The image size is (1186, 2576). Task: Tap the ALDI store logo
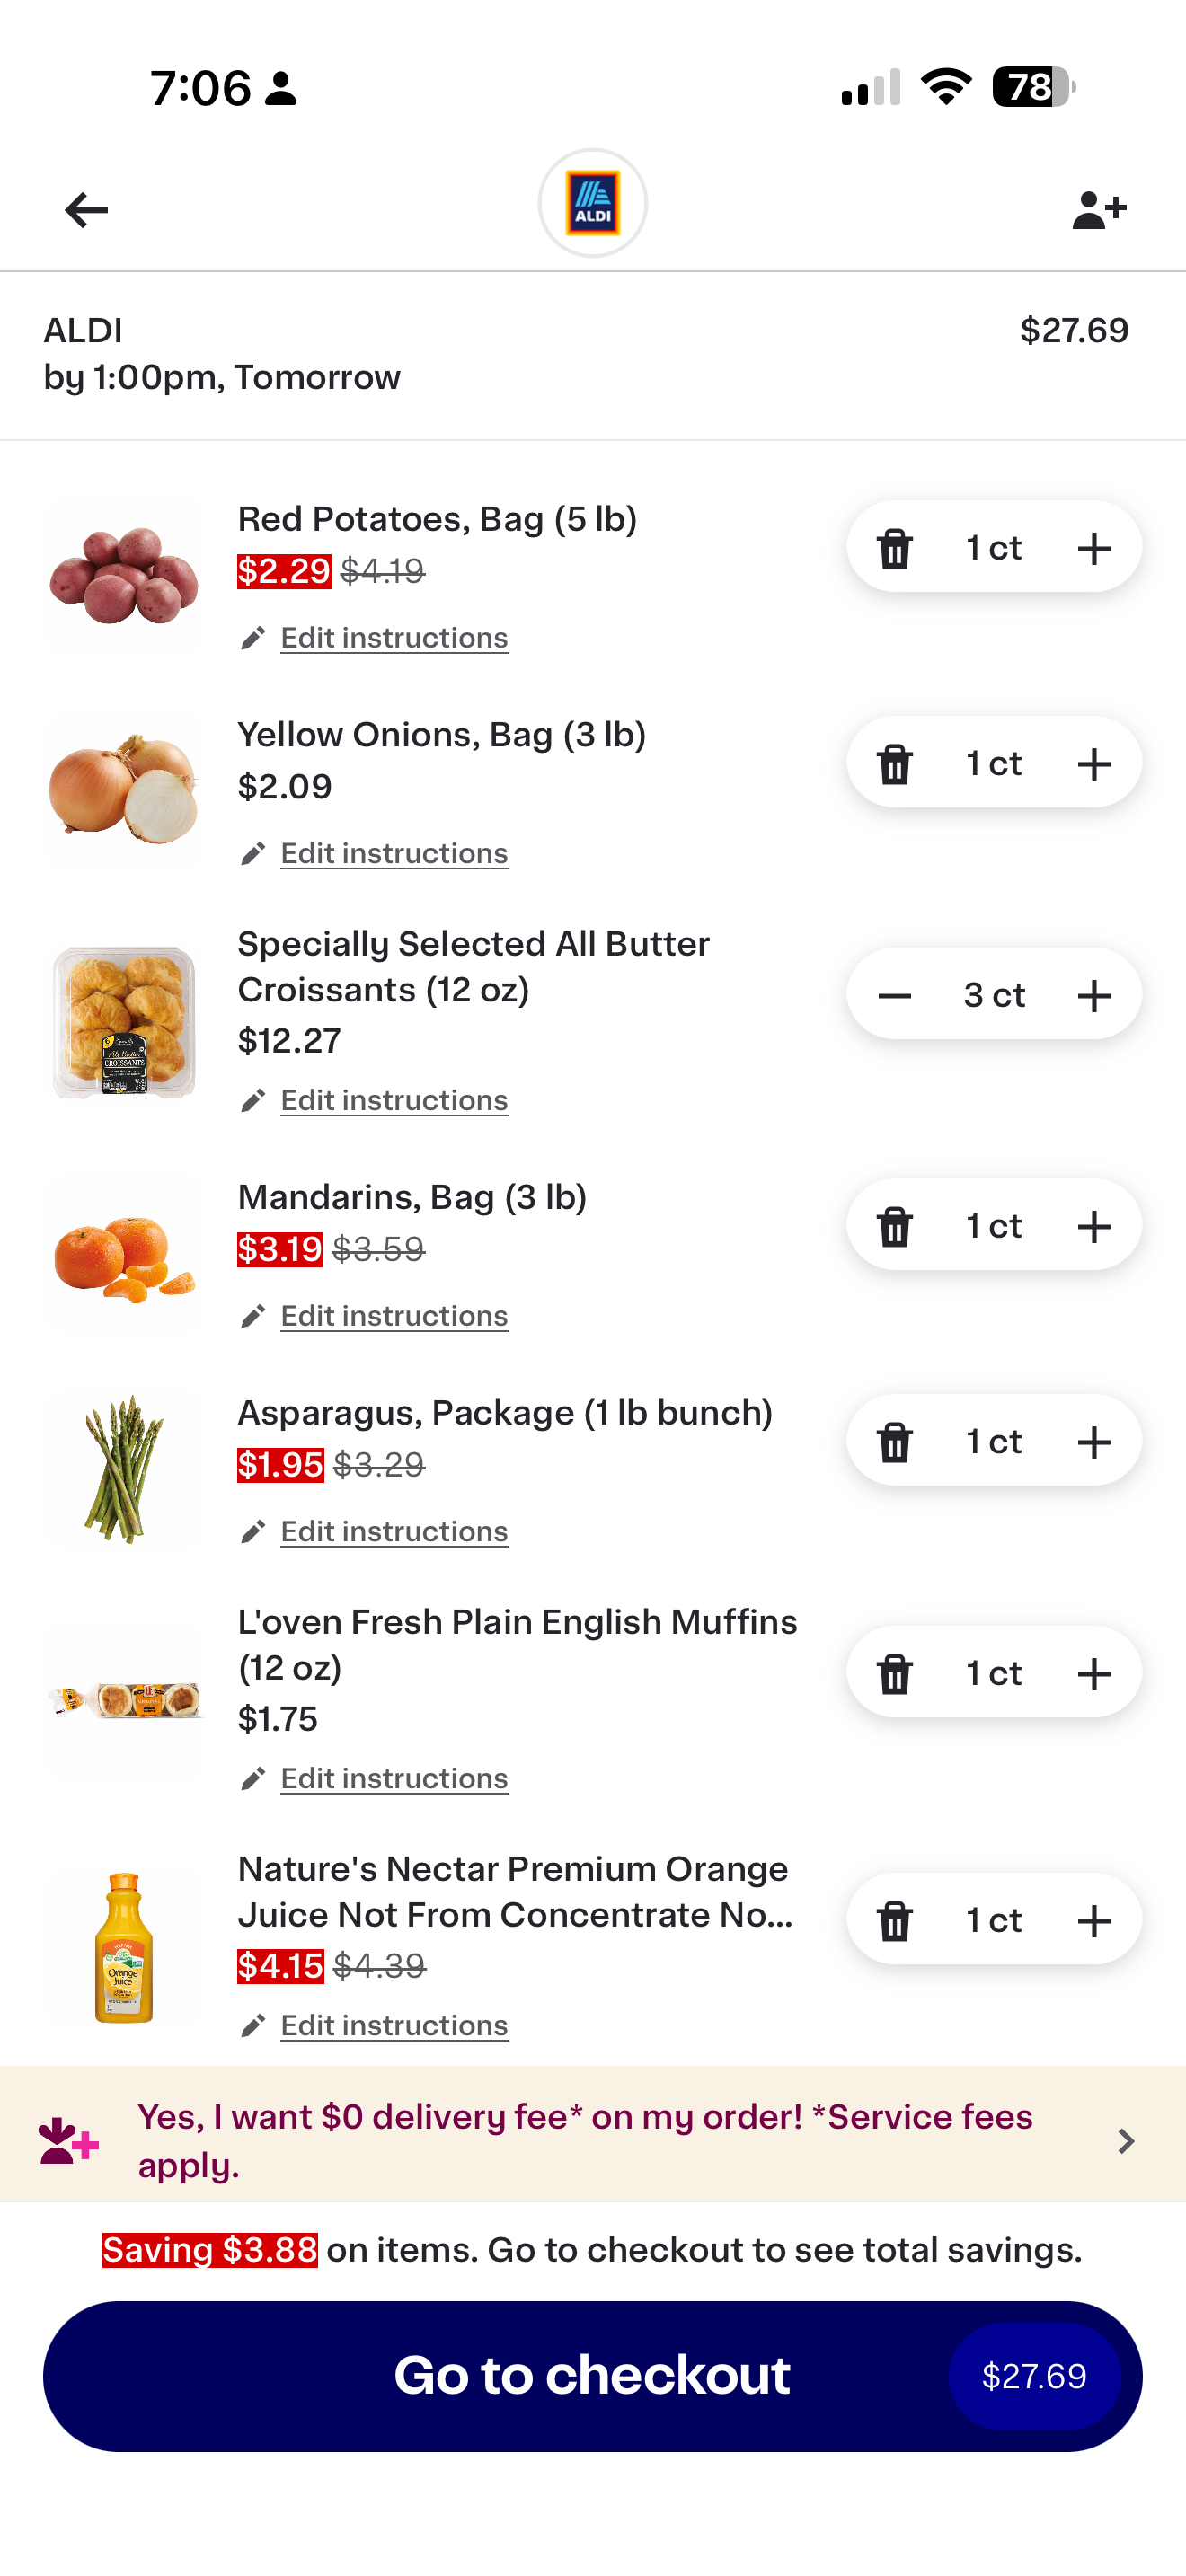[x=593, y=204]
